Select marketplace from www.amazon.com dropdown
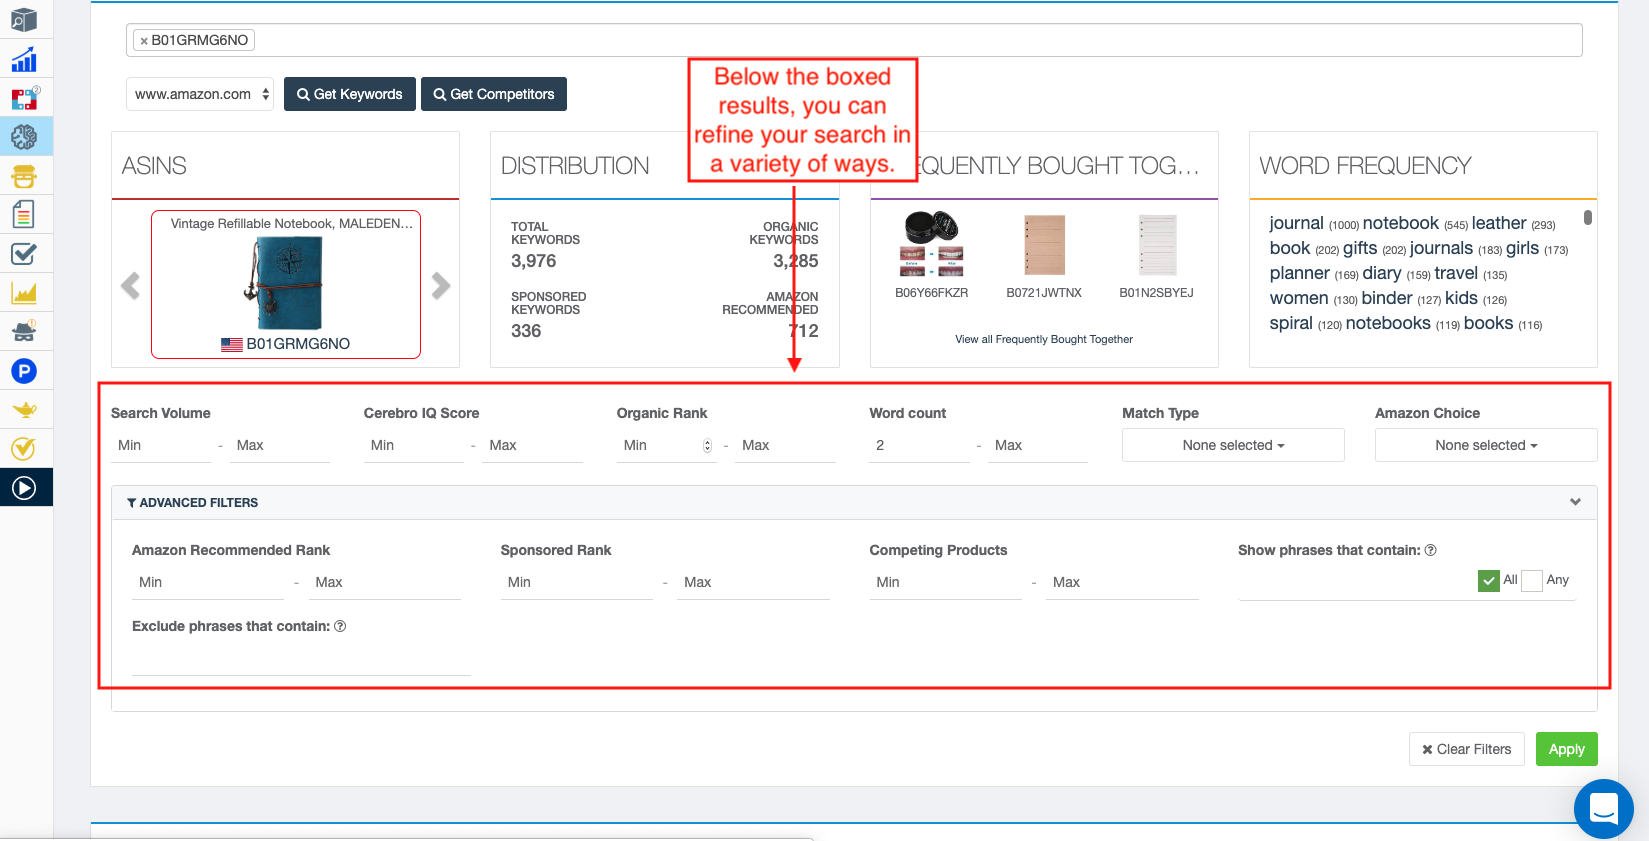Screen dimensions: 1649x841 [200, 94]
